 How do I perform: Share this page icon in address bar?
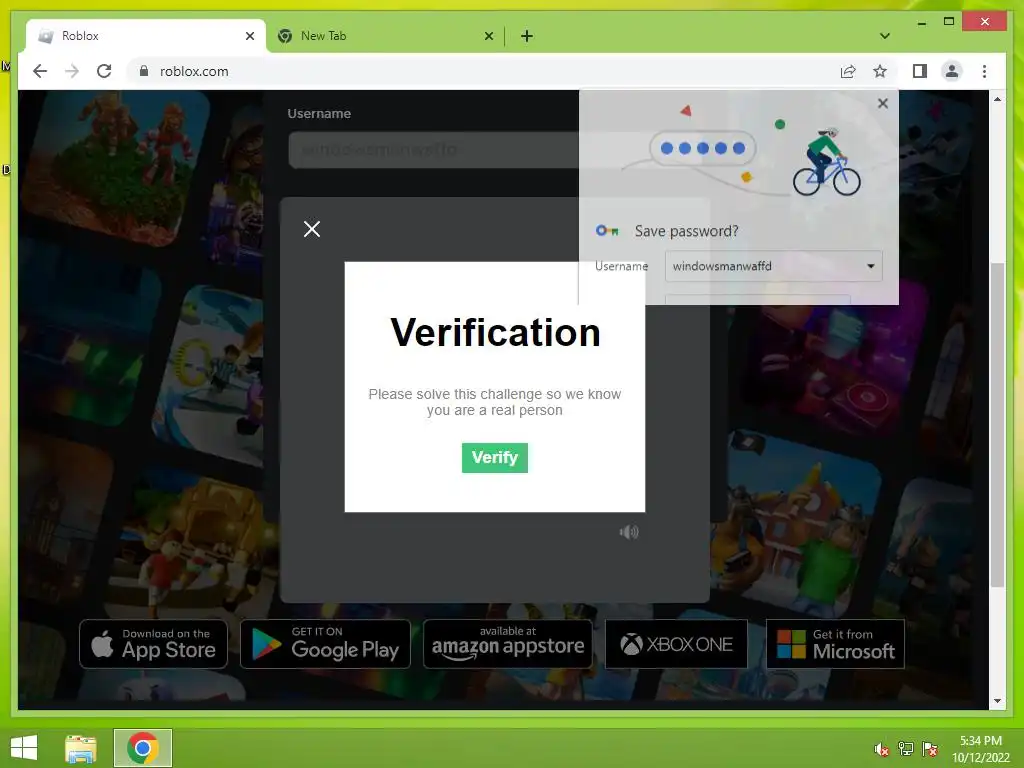[x=848, y=71]
